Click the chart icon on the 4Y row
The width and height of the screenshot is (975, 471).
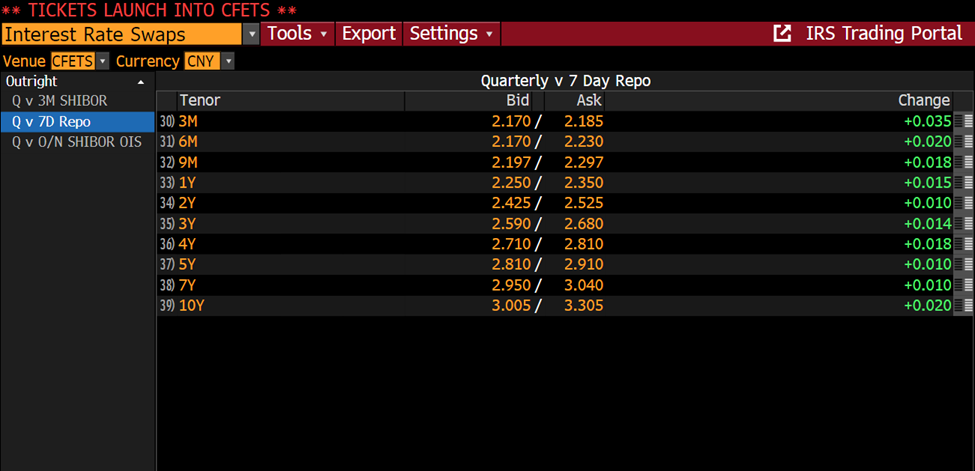963,244
